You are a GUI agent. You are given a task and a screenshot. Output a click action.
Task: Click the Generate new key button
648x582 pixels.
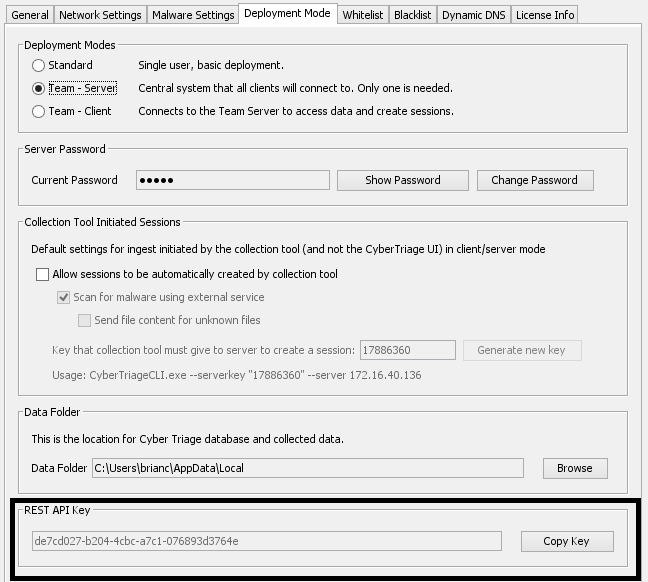[x=522, y=350]
